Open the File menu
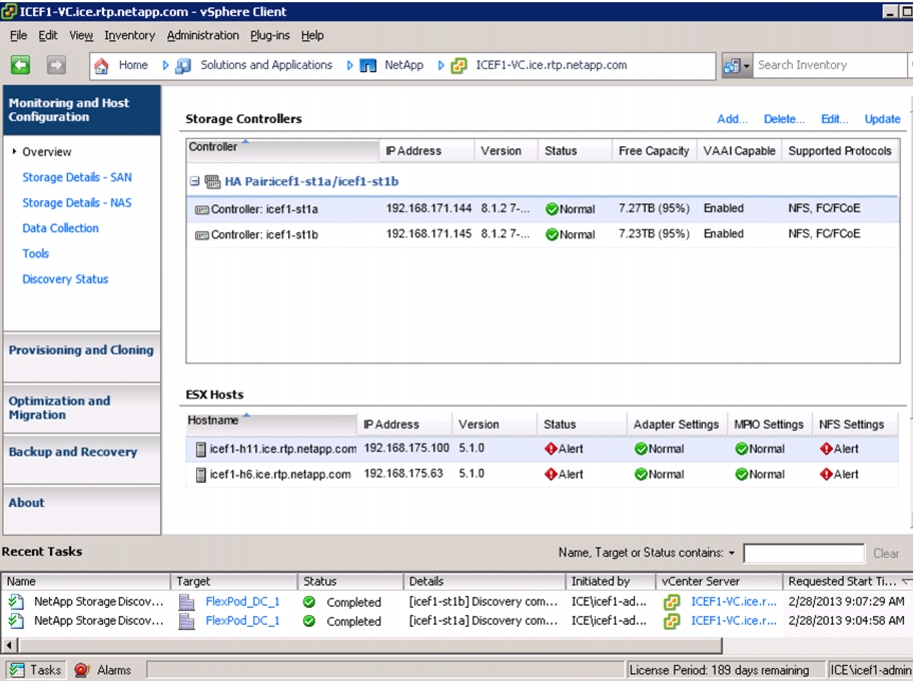This screenshot has height=688, width=913. (19, 36)
